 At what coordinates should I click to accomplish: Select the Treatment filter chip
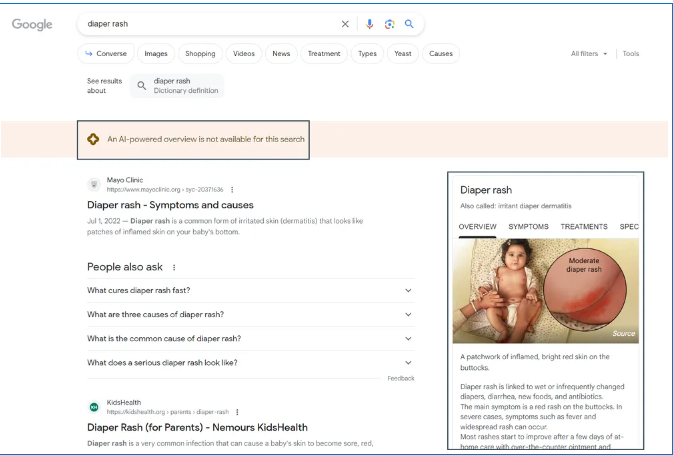point(324,54)
